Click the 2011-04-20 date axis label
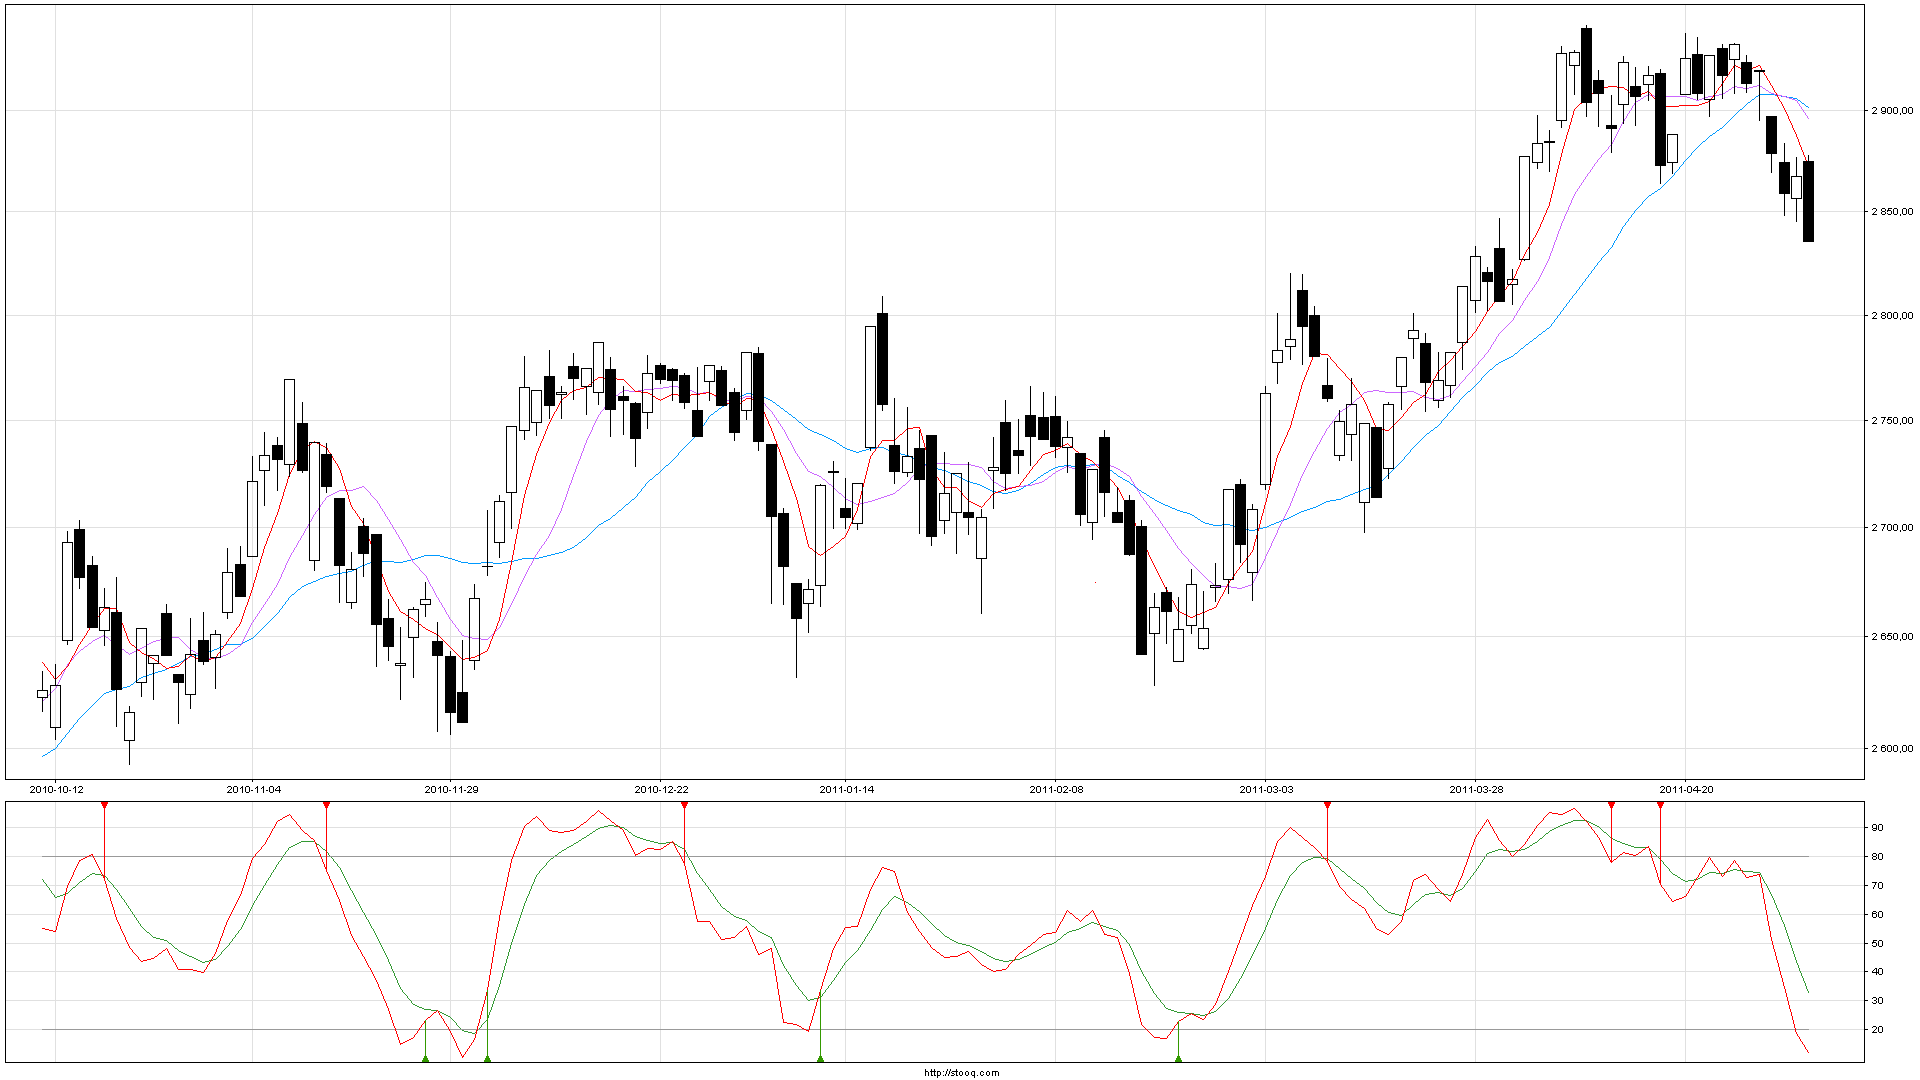The height and width of the screenshot is (1080, 1920). (x=1686, y=789)
